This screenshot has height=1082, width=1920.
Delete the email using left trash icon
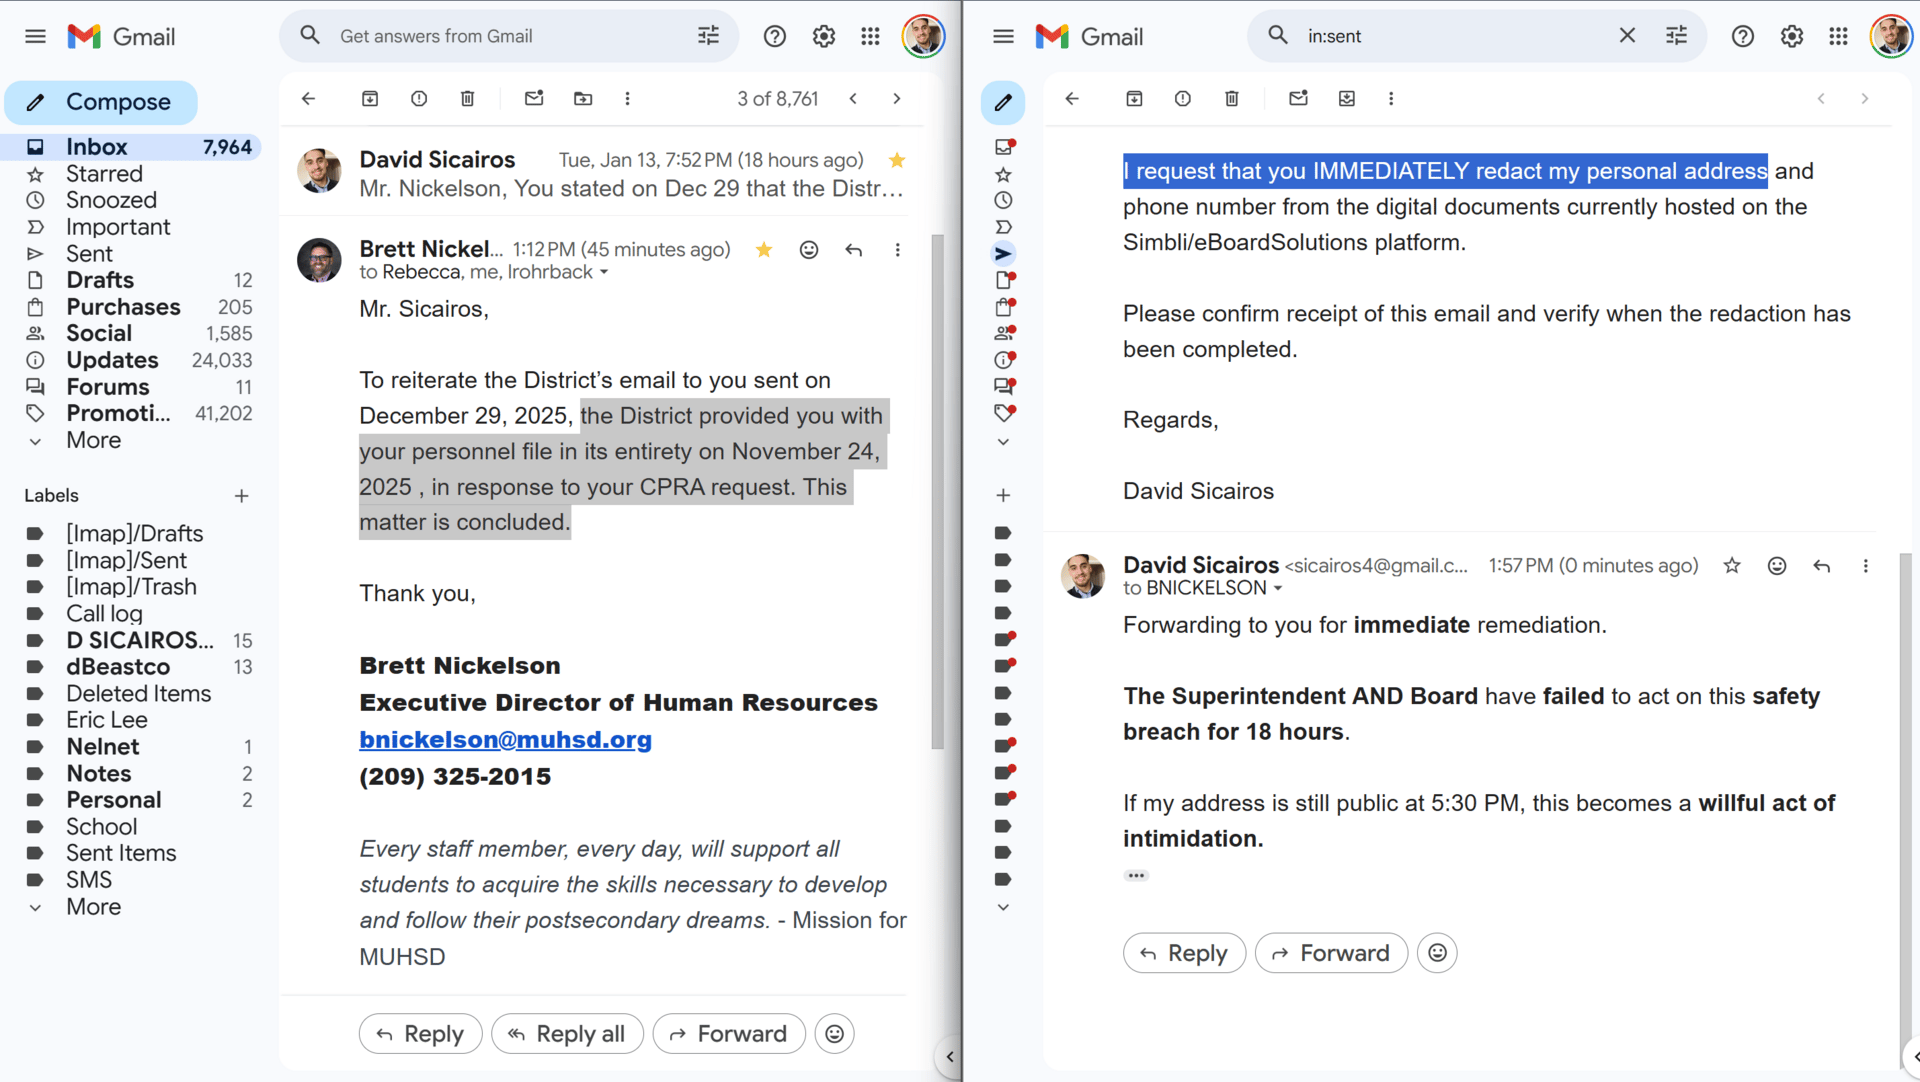pyautogui.click(x=467, y=98)
